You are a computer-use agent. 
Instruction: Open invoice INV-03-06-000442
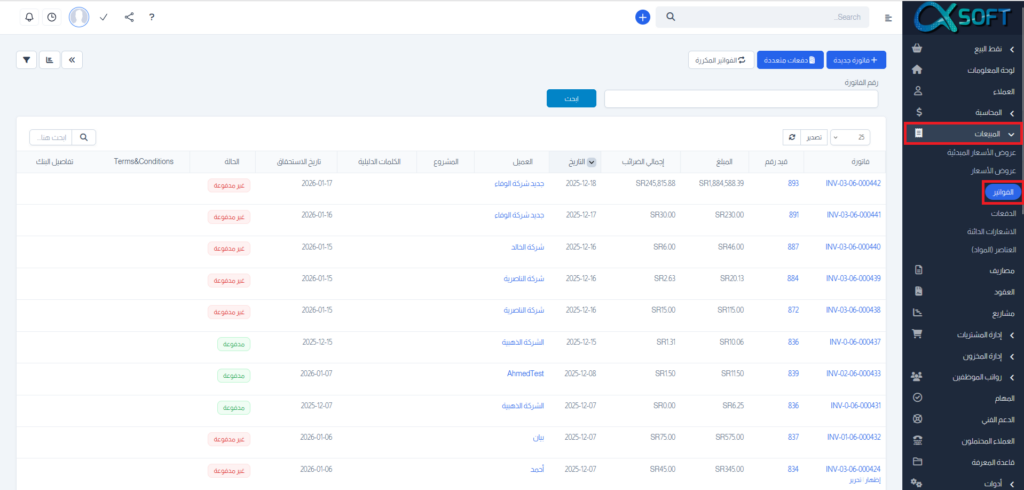pos(853,184)
